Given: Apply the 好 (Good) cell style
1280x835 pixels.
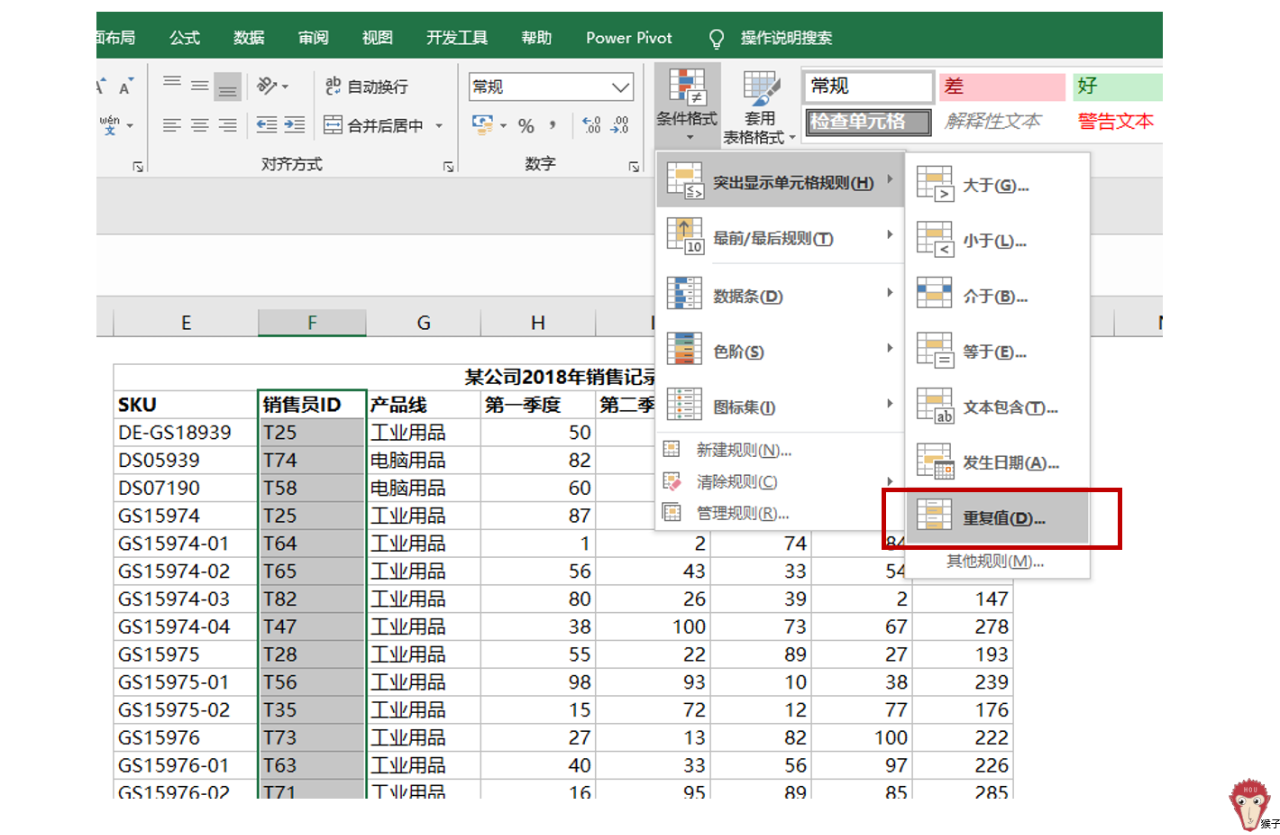Looking at the screenshot, I should point(1117,87).
